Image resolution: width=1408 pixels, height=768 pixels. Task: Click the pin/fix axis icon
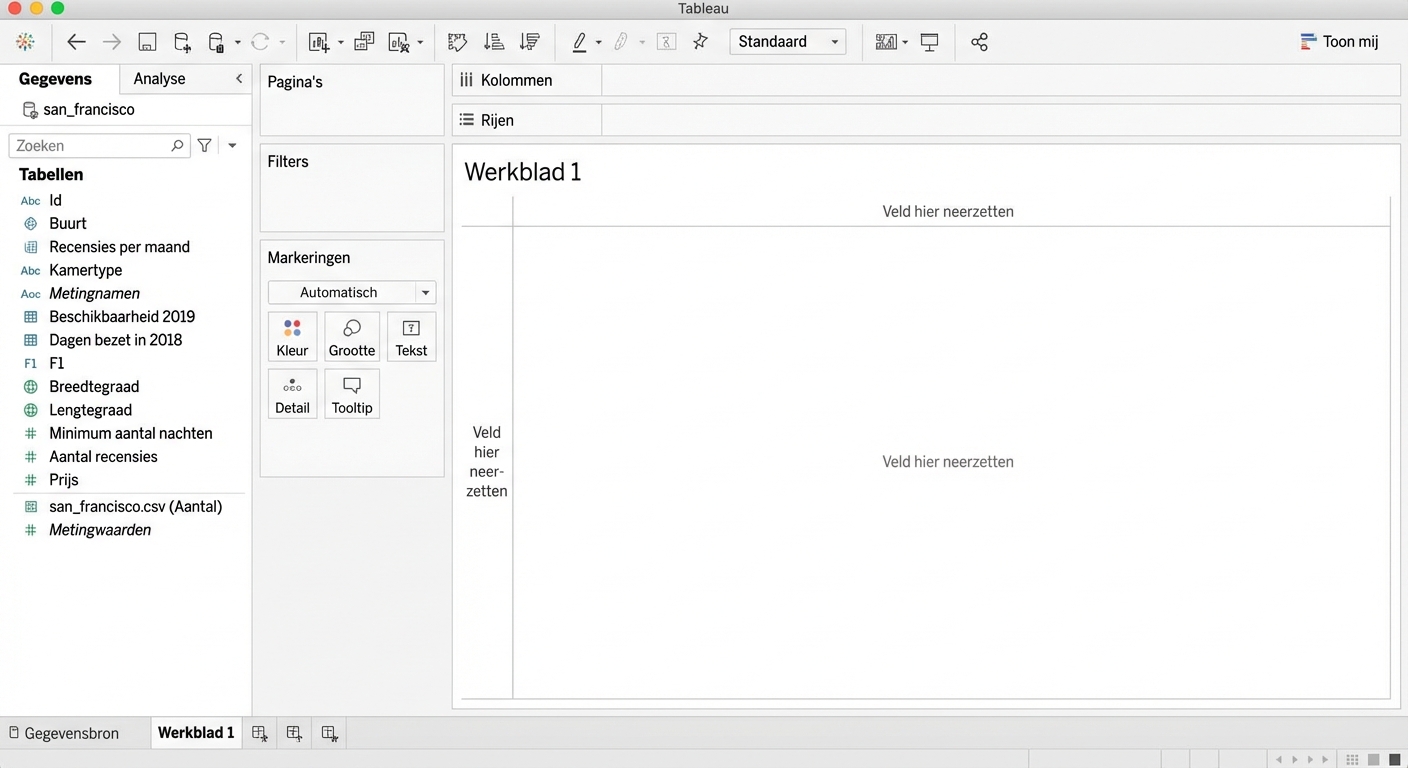700,42
